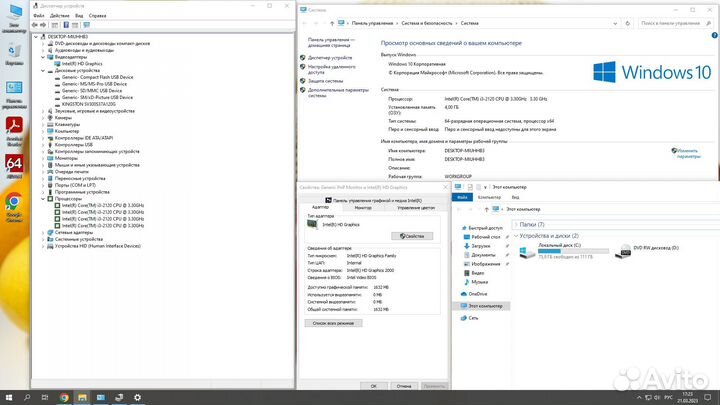Open the Компьютер ribbon tab in Explorer

point(489,197)
